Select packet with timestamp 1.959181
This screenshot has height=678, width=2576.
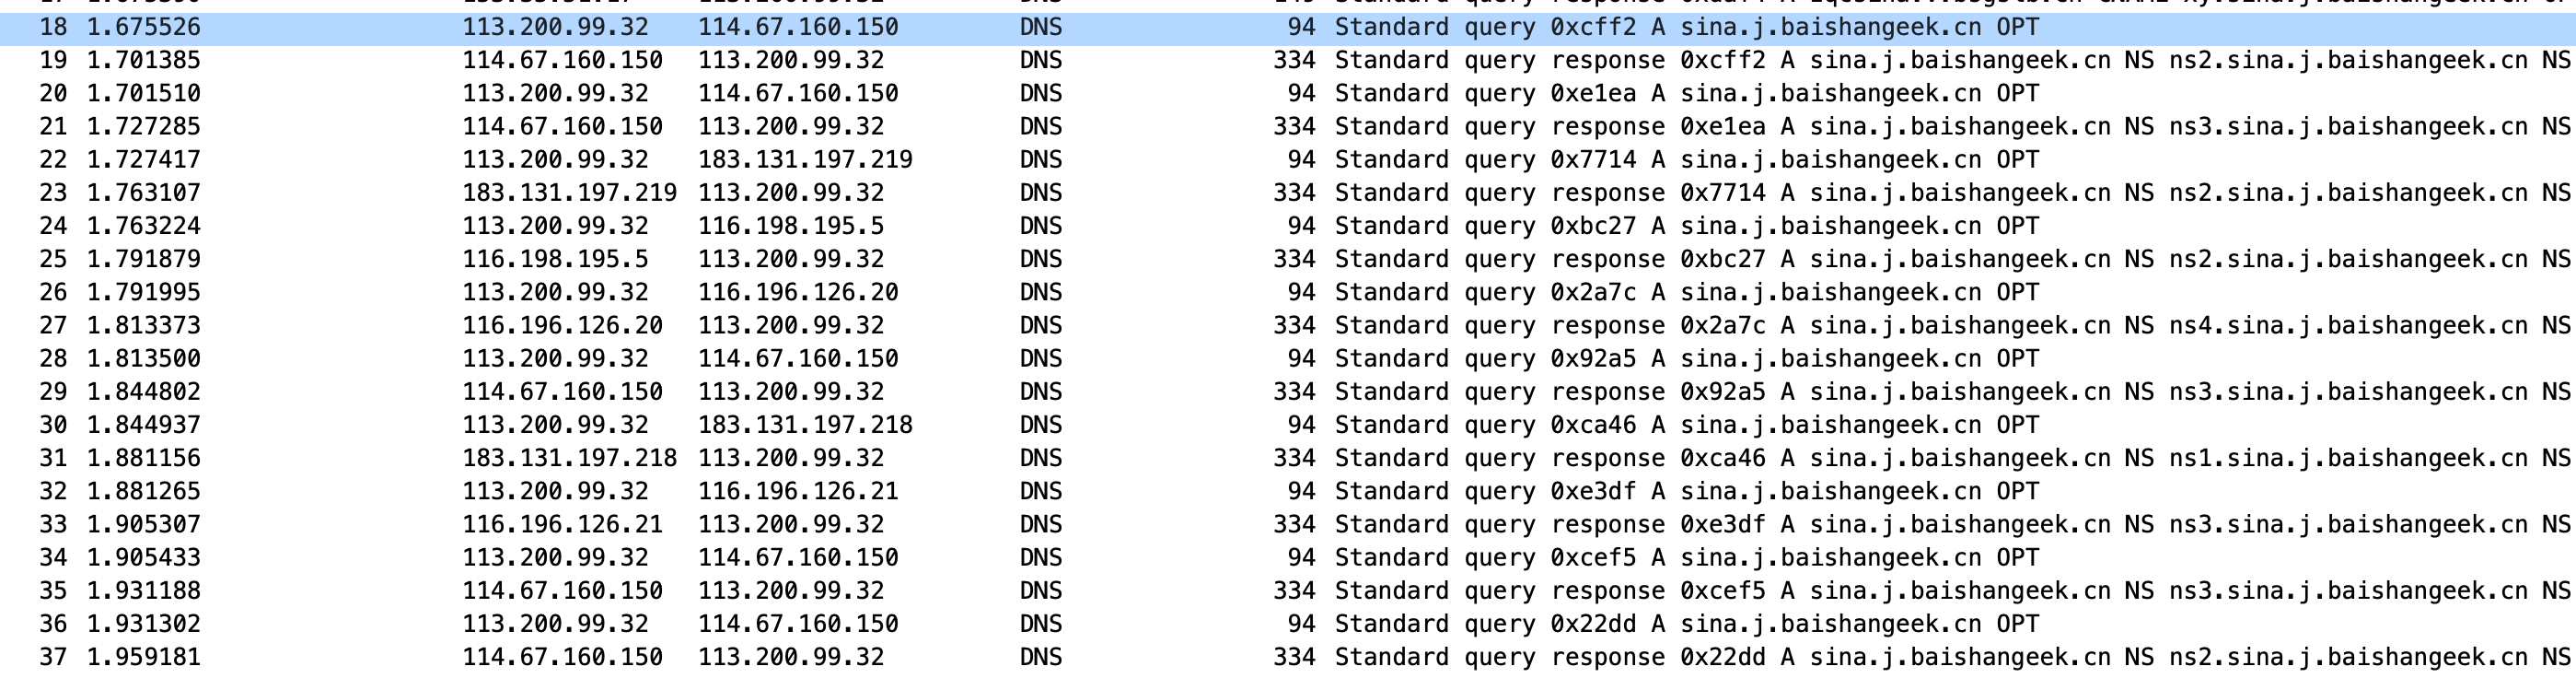pos(1288,657)
